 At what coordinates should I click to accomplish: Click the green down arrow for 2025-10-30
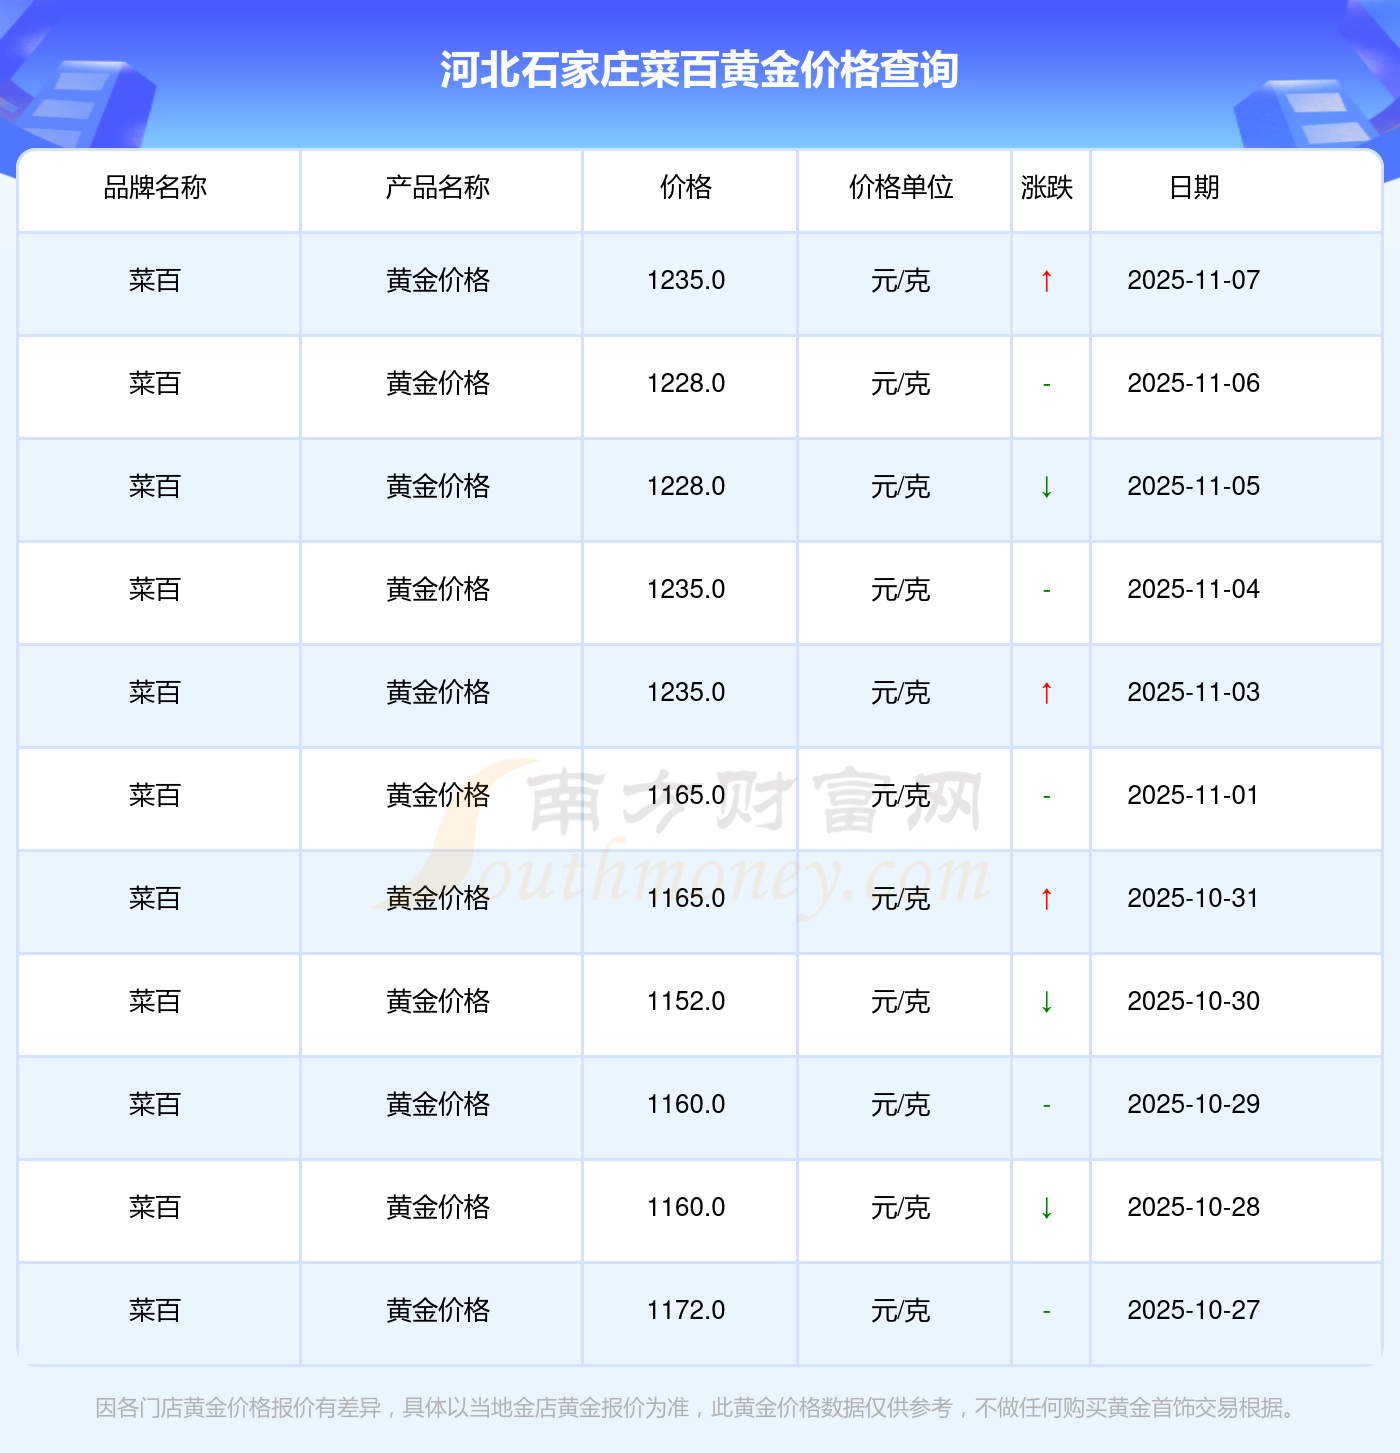coord(1046,1002)
